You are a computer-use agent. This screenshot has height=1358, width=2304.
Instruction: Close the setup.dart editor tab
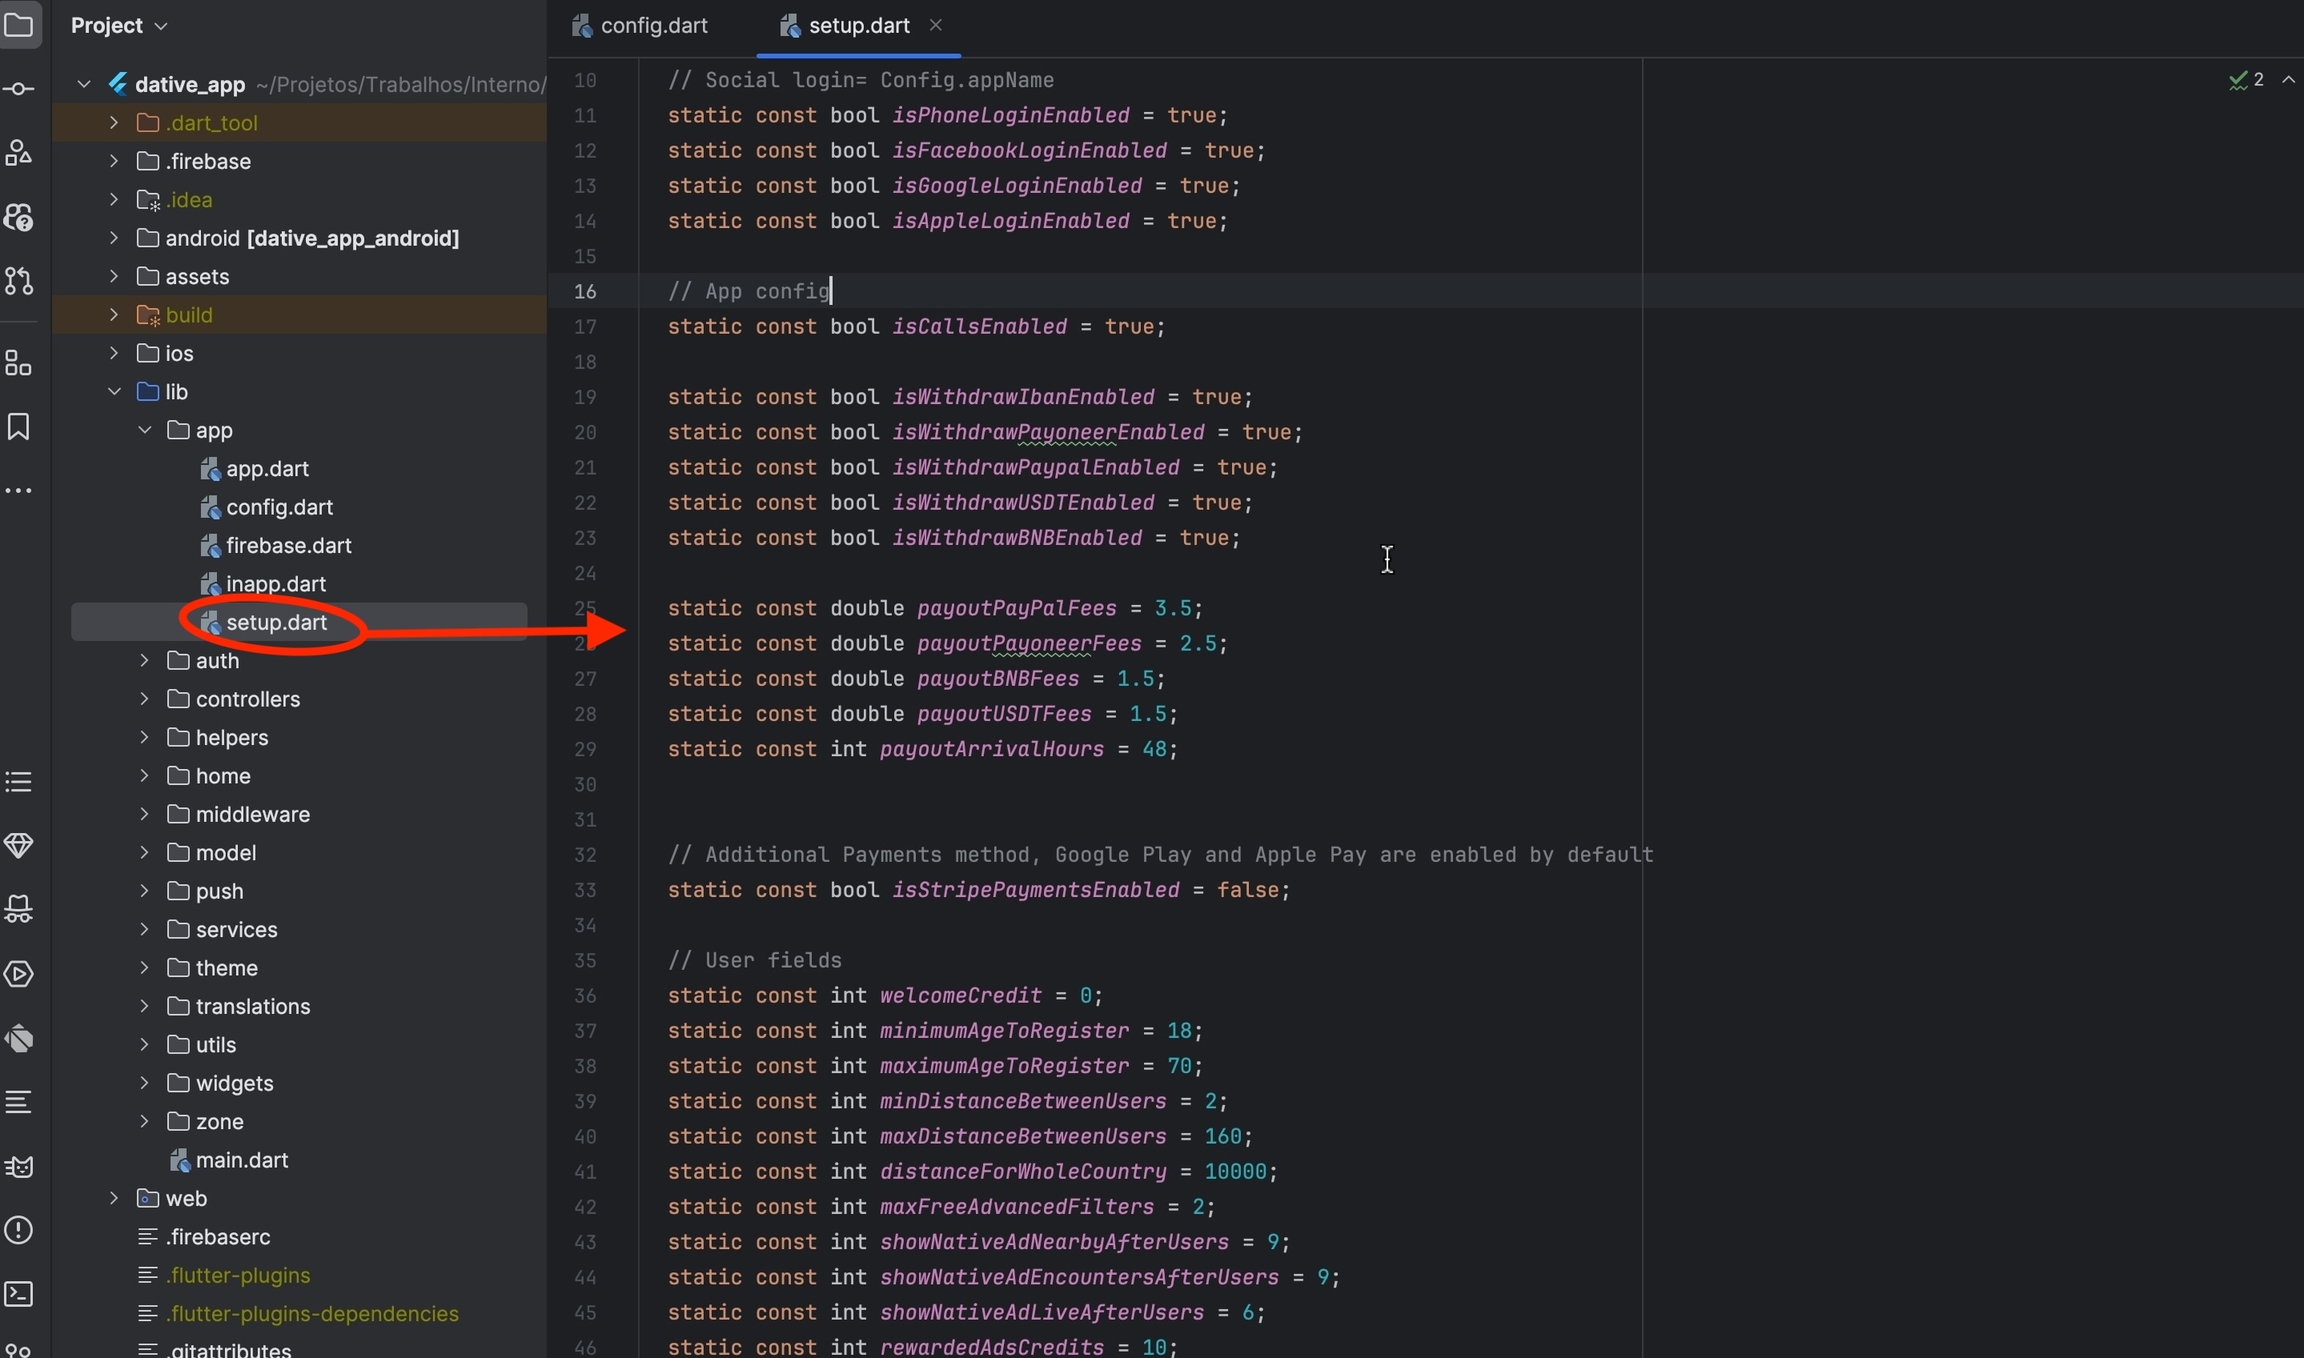[x=935, y=26]
